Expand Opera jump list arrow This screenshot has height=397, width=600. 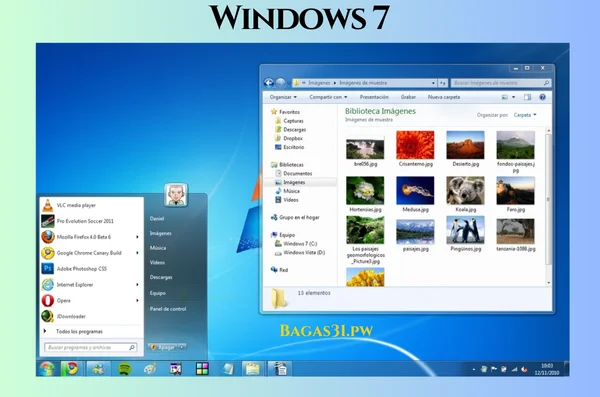pyautogui.click(x=137, y=301)
